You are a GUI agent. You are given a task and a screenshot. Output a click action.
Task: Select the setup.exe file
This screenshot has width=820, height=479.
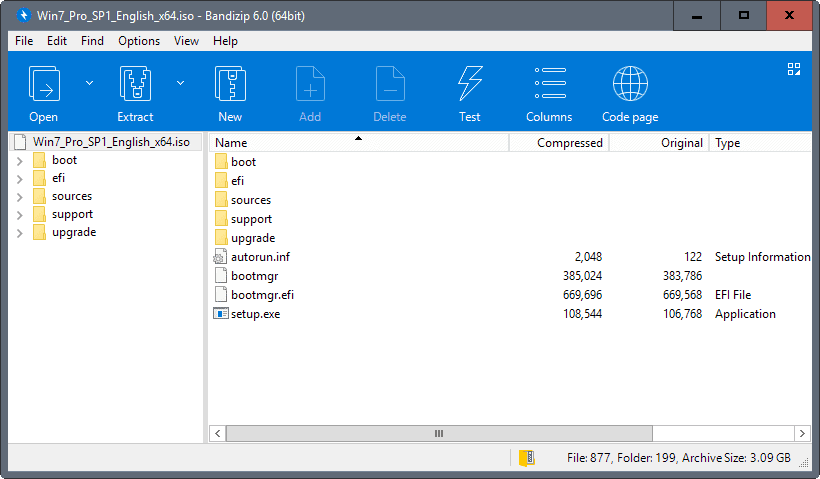pyautogui.click(x=256, y=314)
